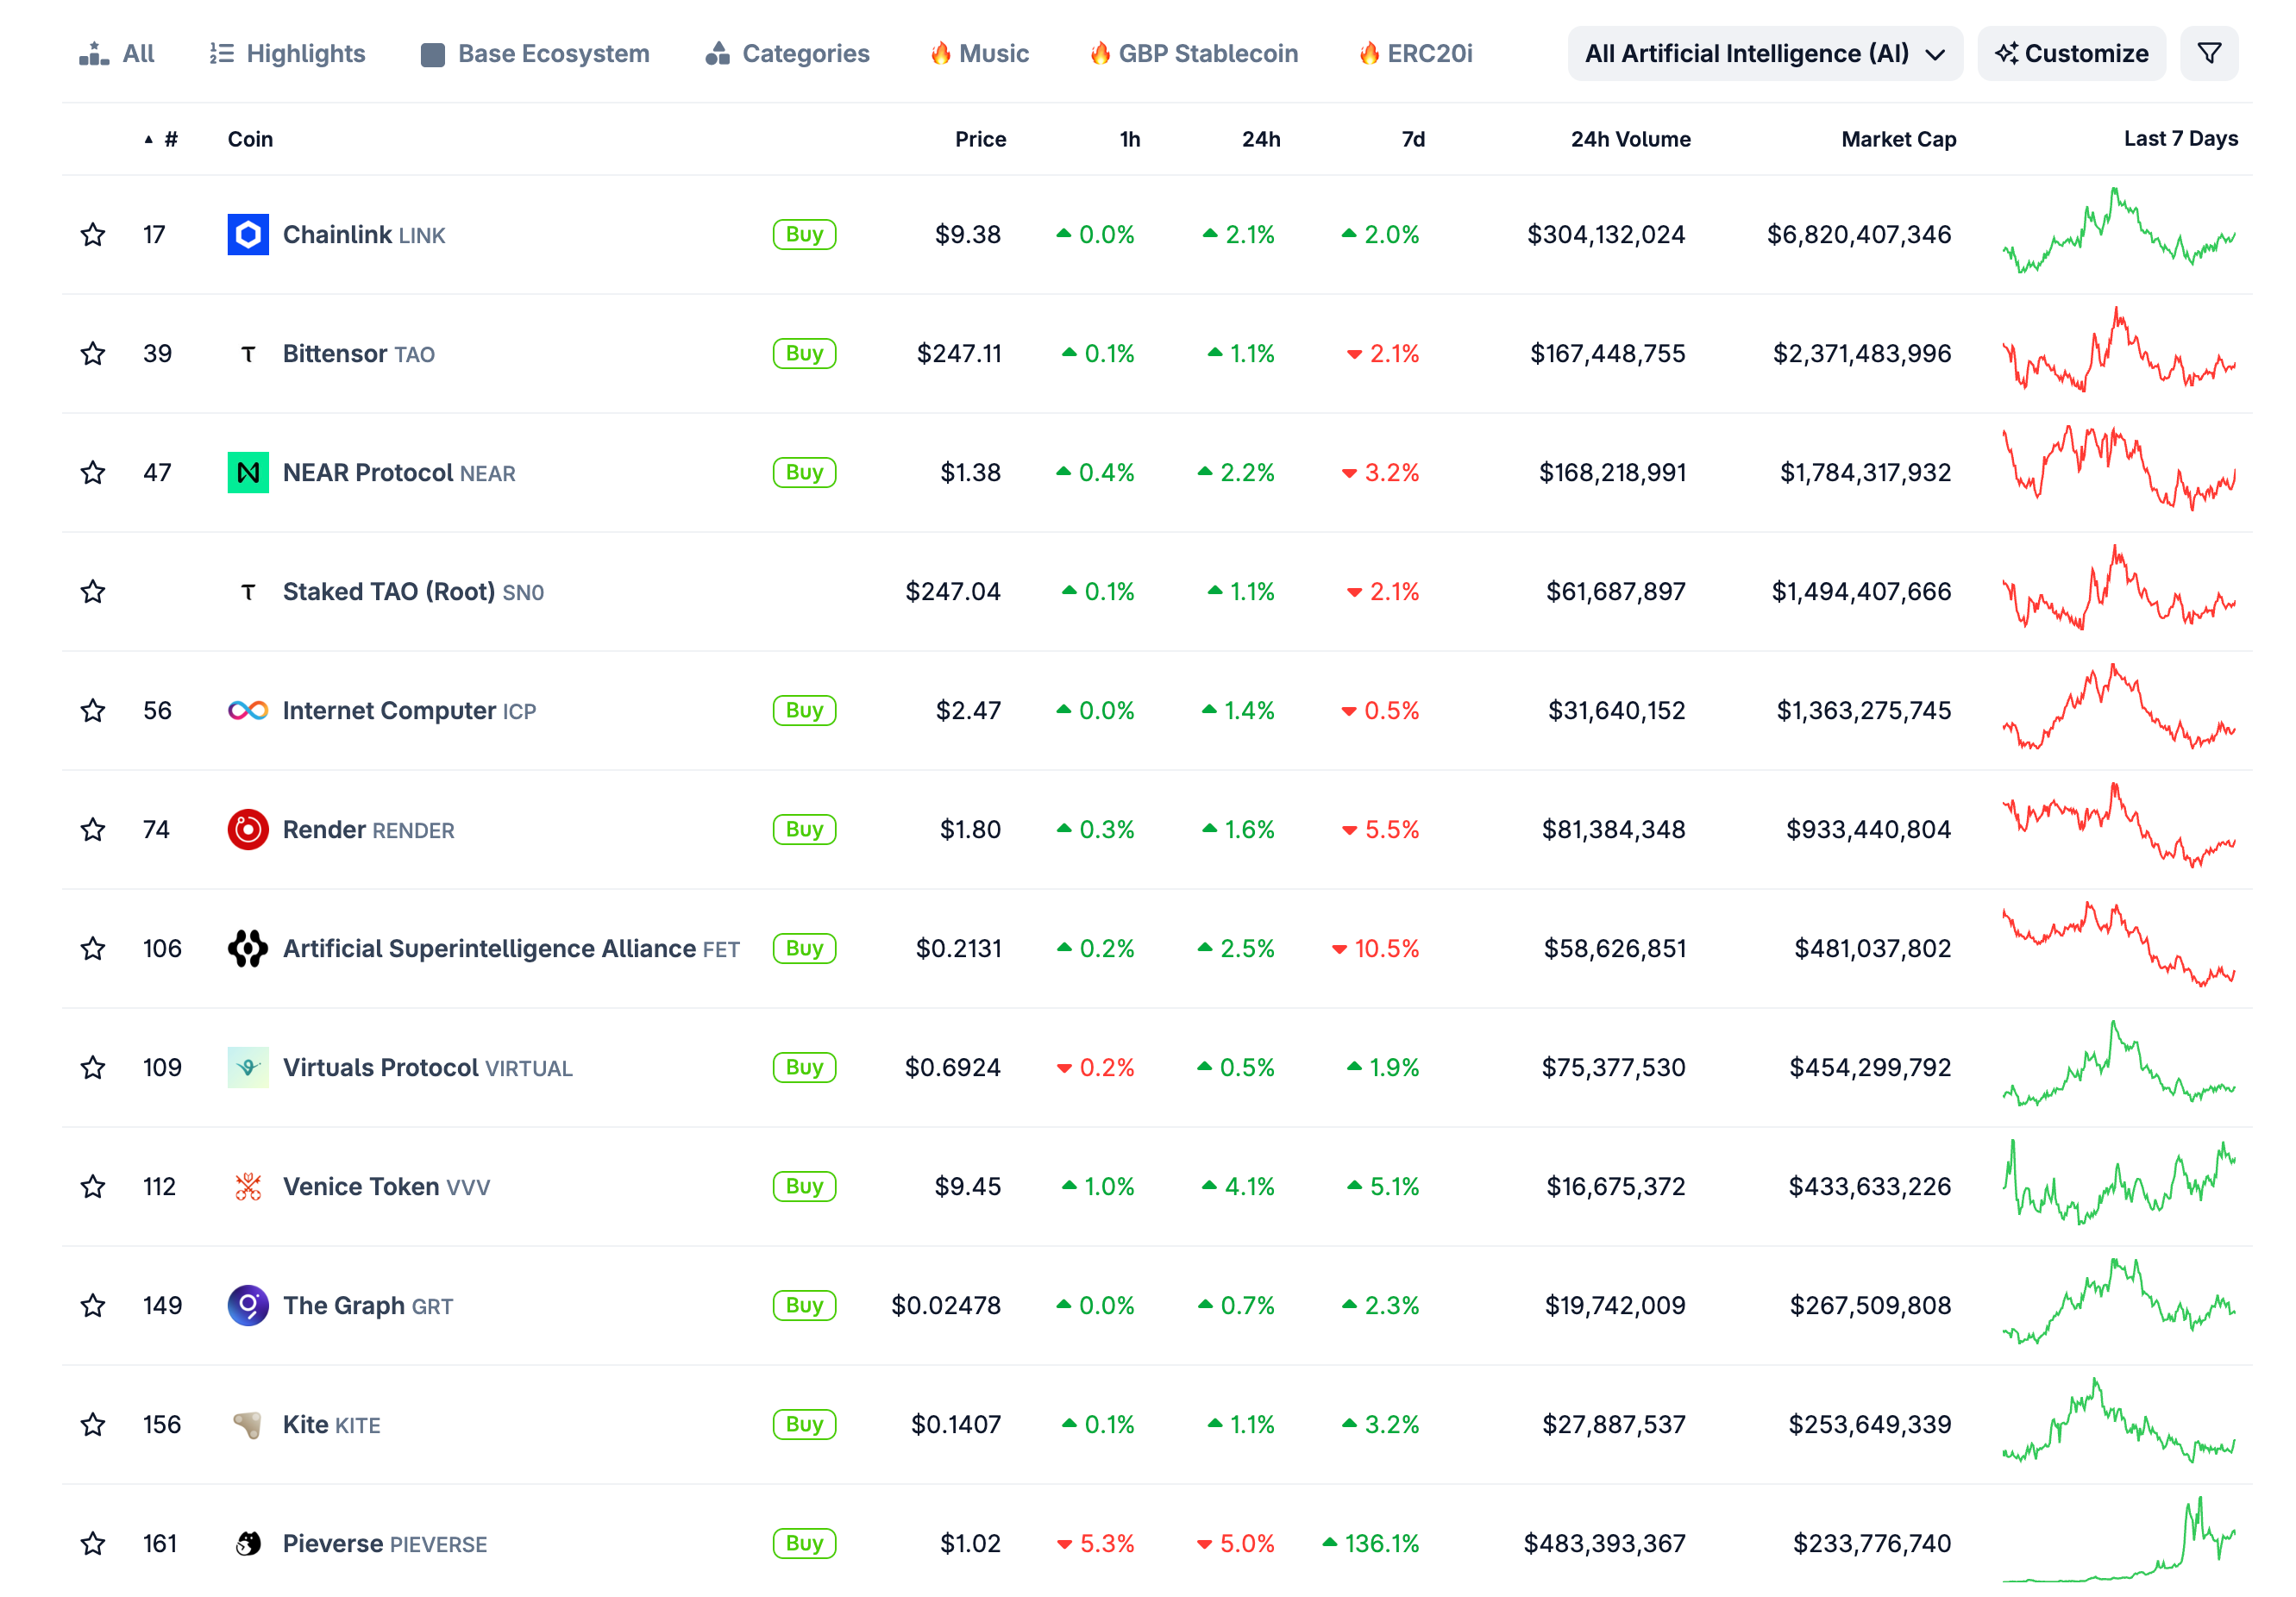Click the Internet Computer infinity icon

(x=248, y=711)
